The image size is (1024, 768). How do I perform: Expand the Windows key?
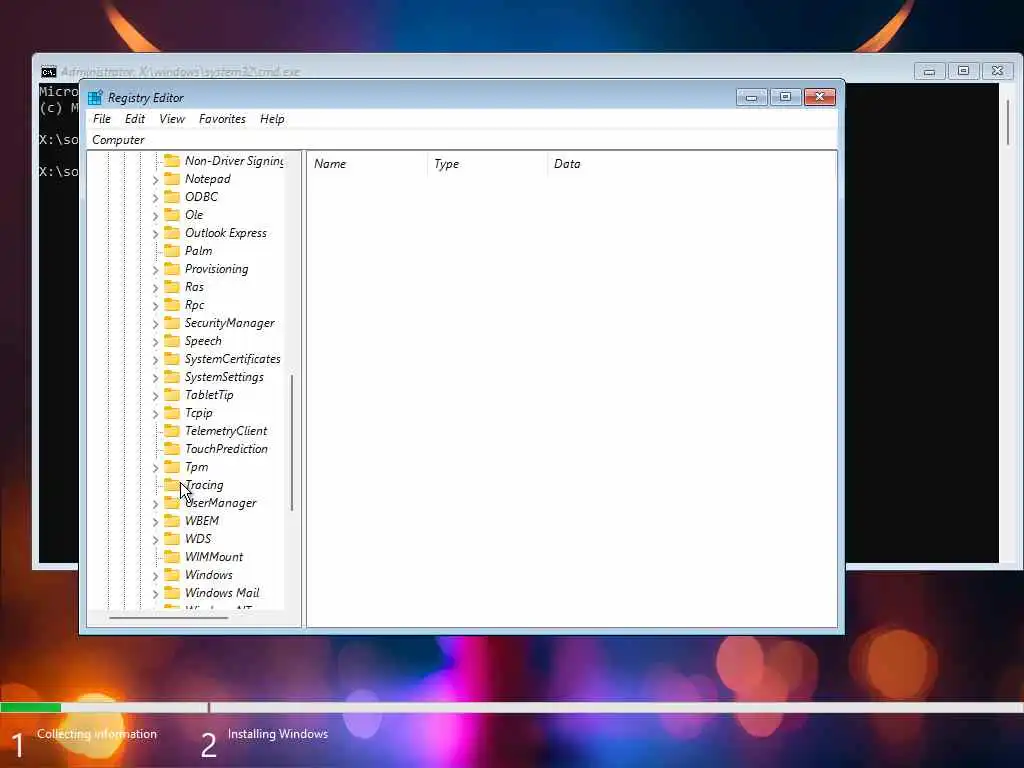155,575
